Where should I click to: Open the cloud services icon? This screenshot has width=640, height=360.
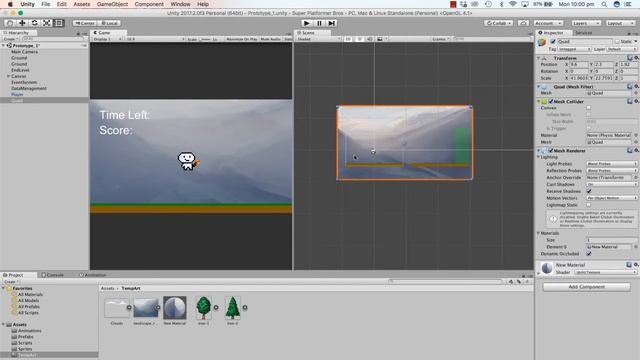point(523,23)
